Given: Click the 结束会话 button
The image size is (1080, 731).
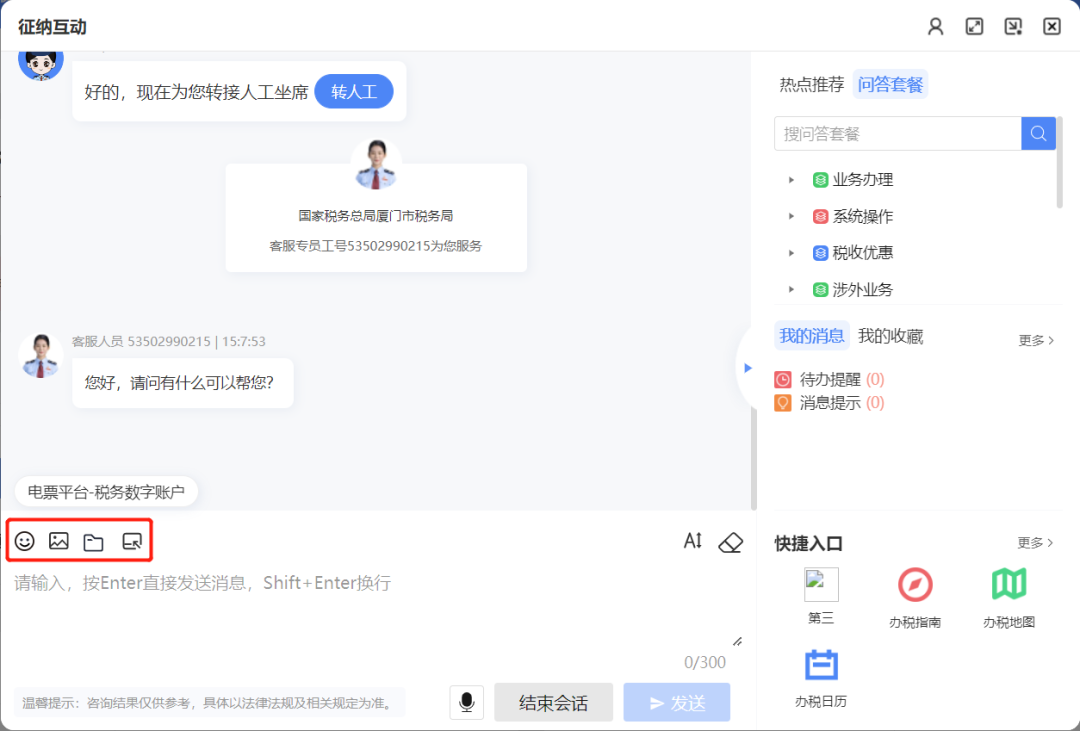Looking at the screenshot, I should coord(553,702).
